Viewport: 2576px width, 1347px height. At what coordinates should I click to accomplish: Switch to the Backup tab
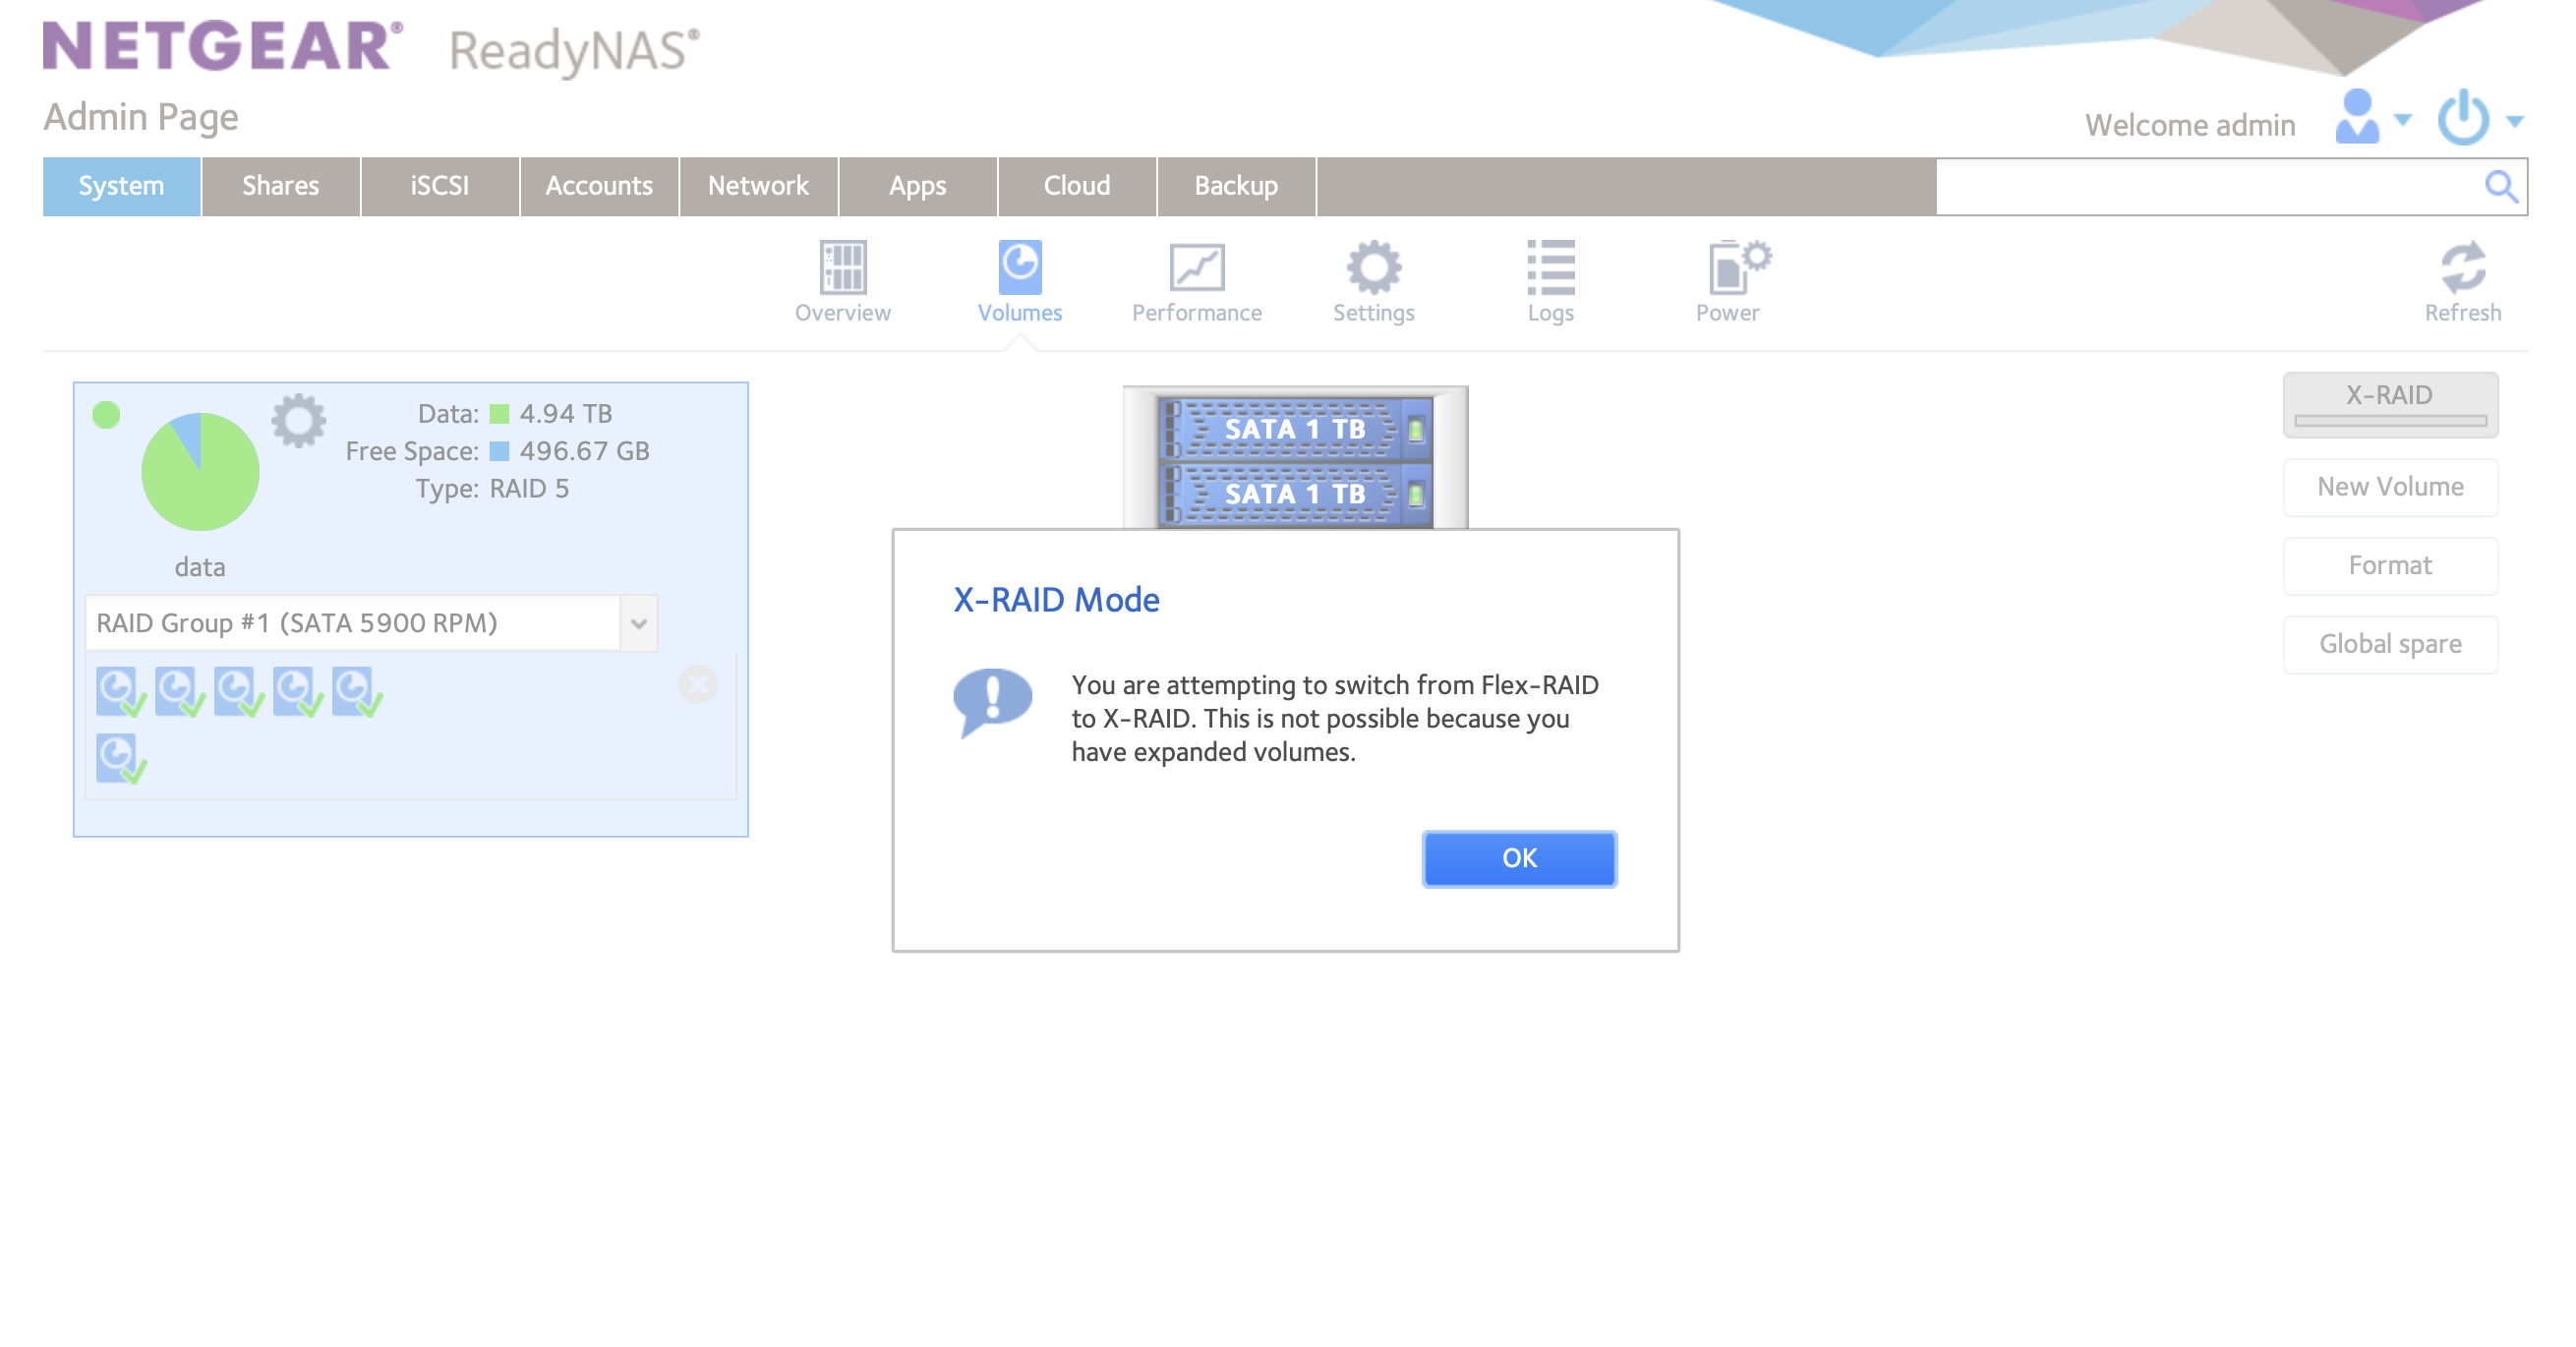coord(1236,186)
